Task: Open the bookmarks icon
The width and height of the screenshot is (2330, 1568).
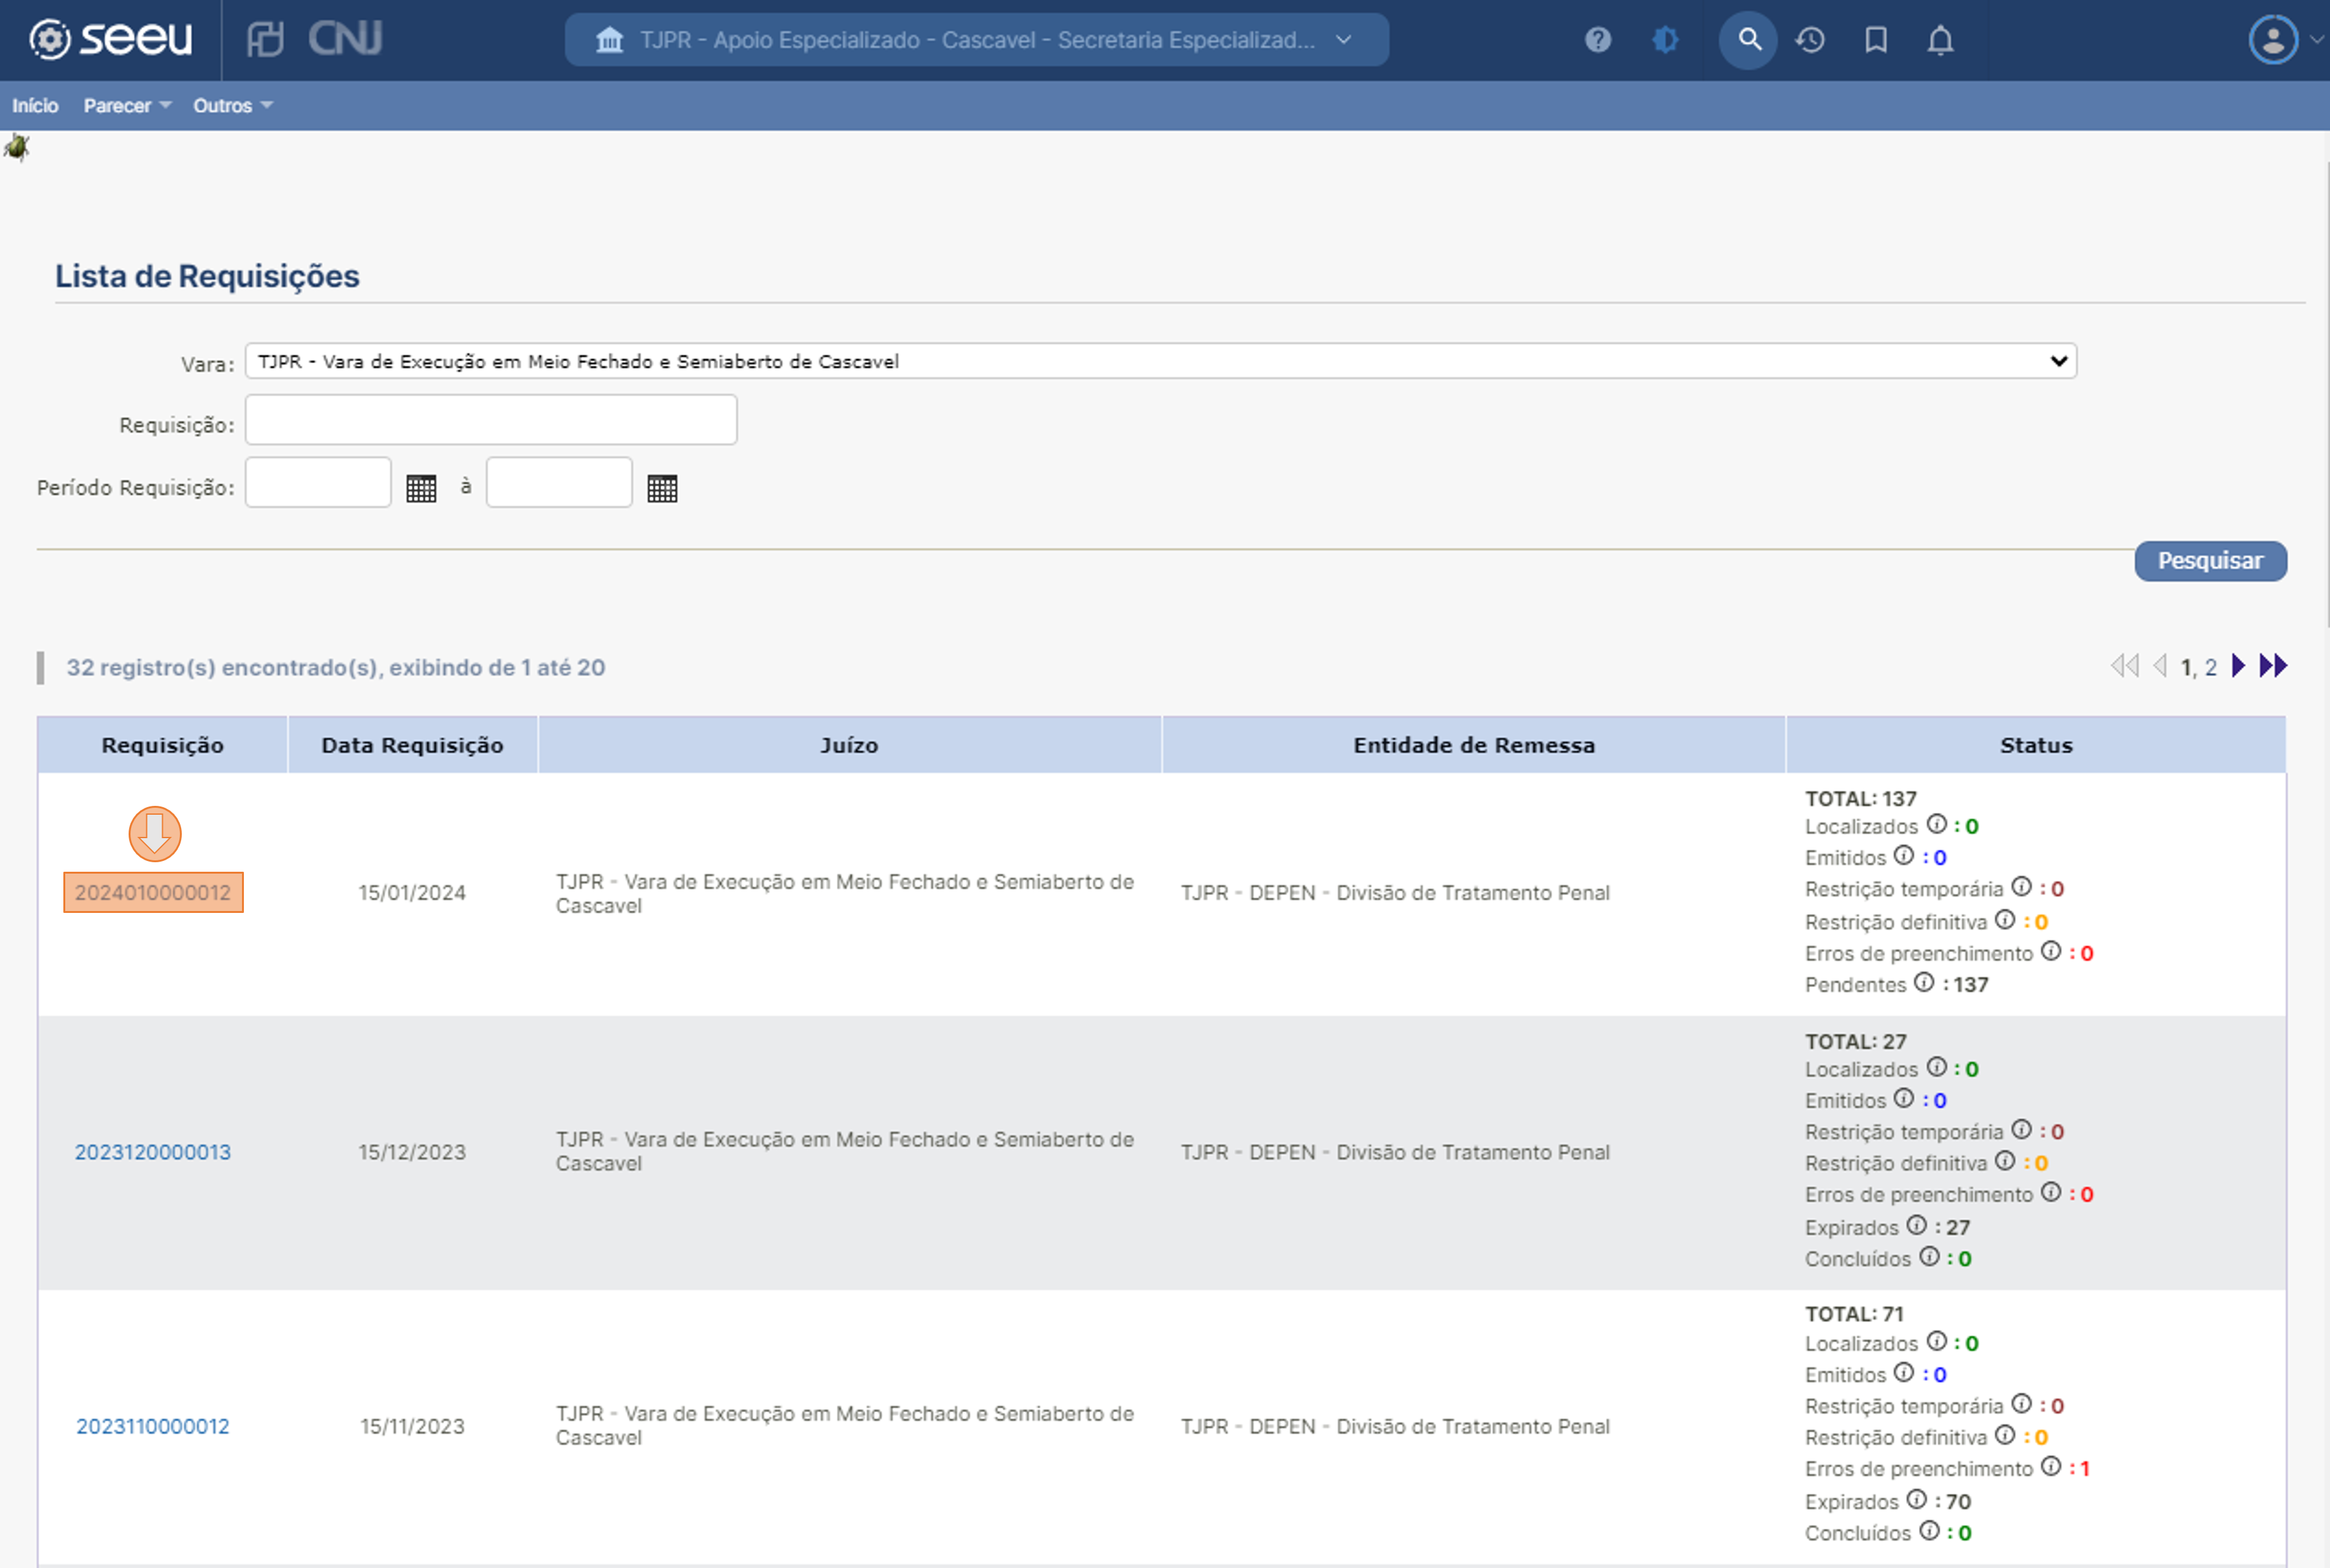Action: pyautogui.click(x=1876, y=40)
